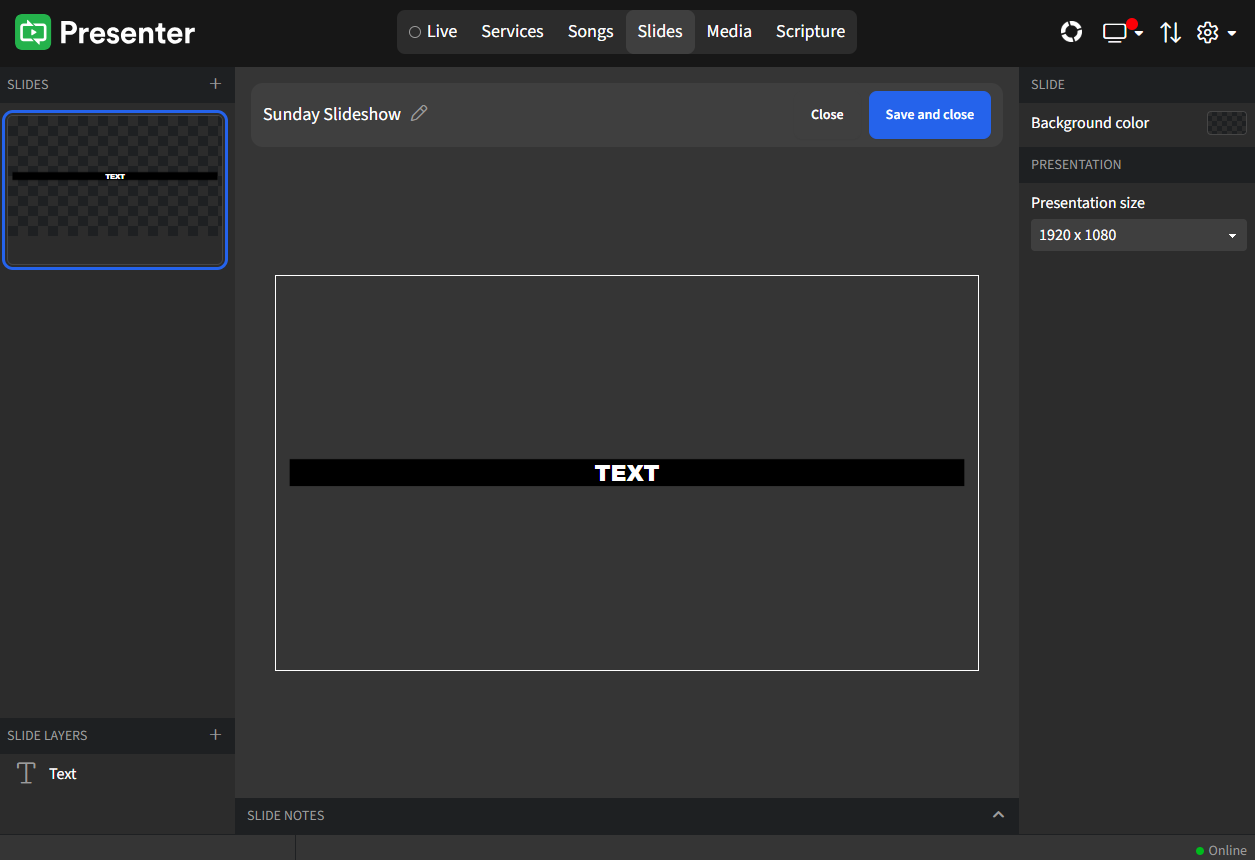Click the Close button in editor header

[x=827, y=114]
